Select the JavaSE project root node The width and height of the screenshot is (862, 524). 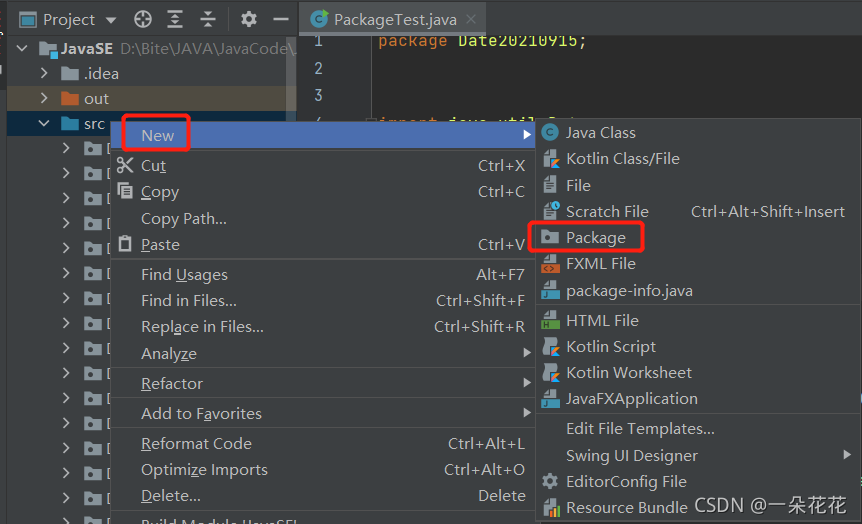pyautogui.click(x=87, y=48)
